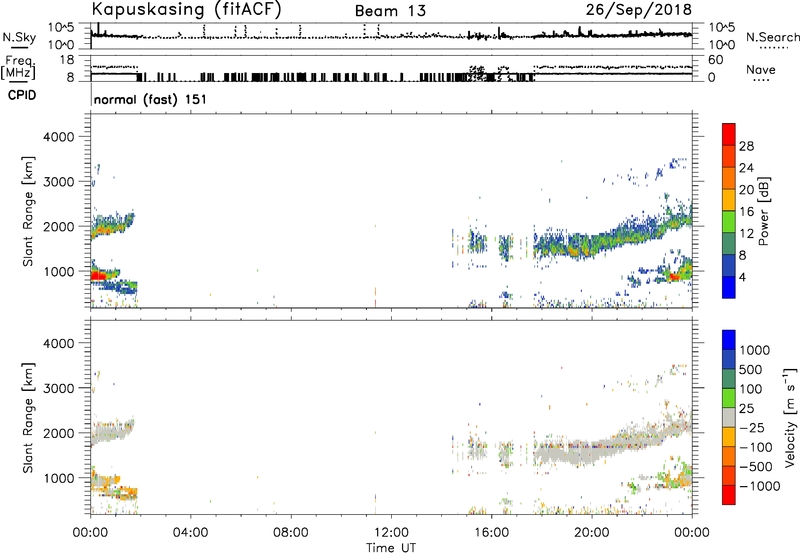800x554 pixels.
Task: Select the "Beam 13" label
Action: coord(390,11)
